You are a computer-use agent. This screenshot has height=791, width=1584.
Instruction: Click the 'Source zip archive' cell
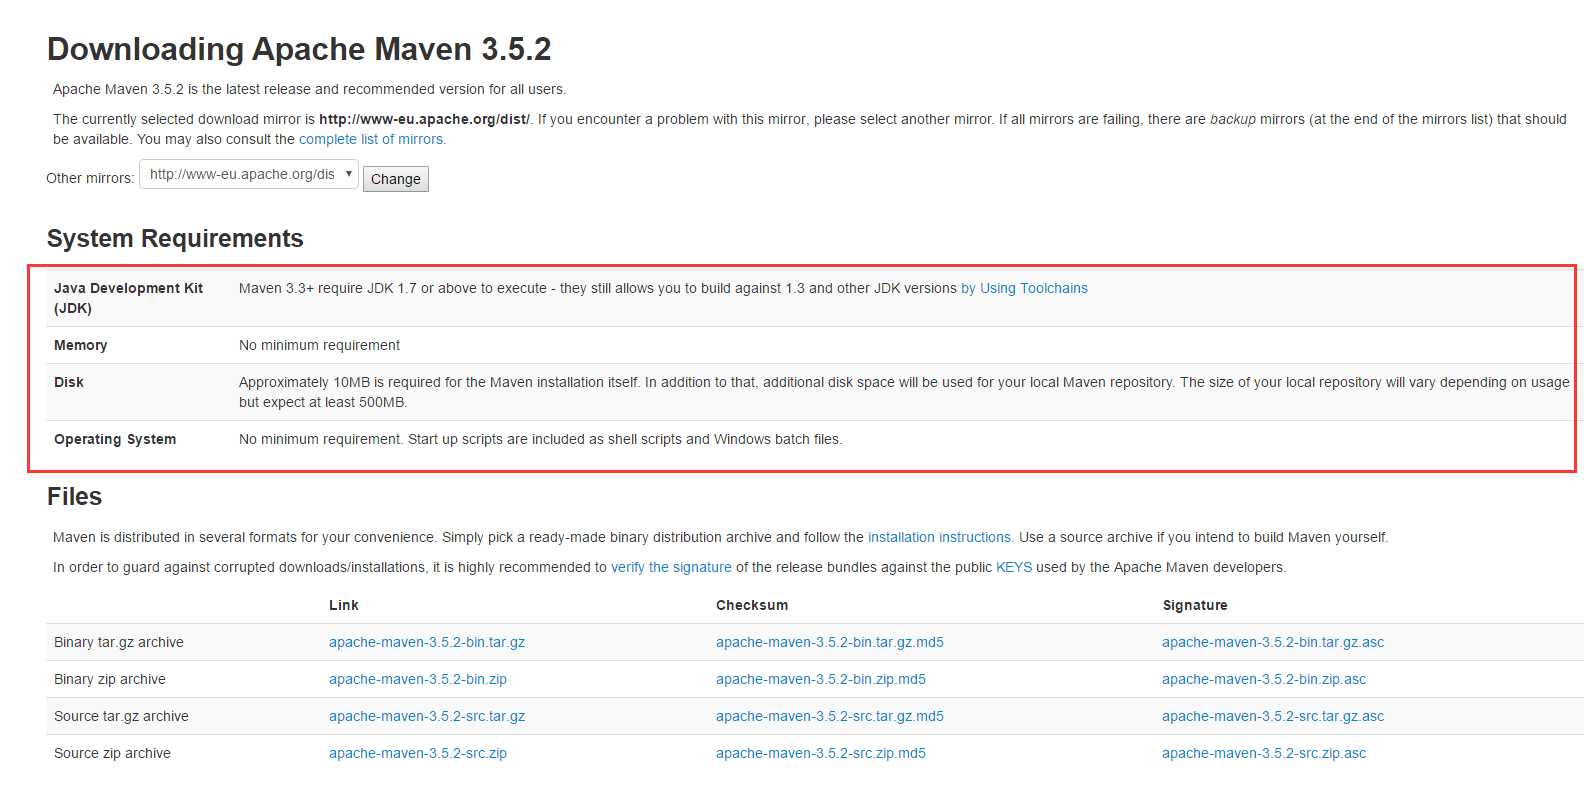point(112,753)
